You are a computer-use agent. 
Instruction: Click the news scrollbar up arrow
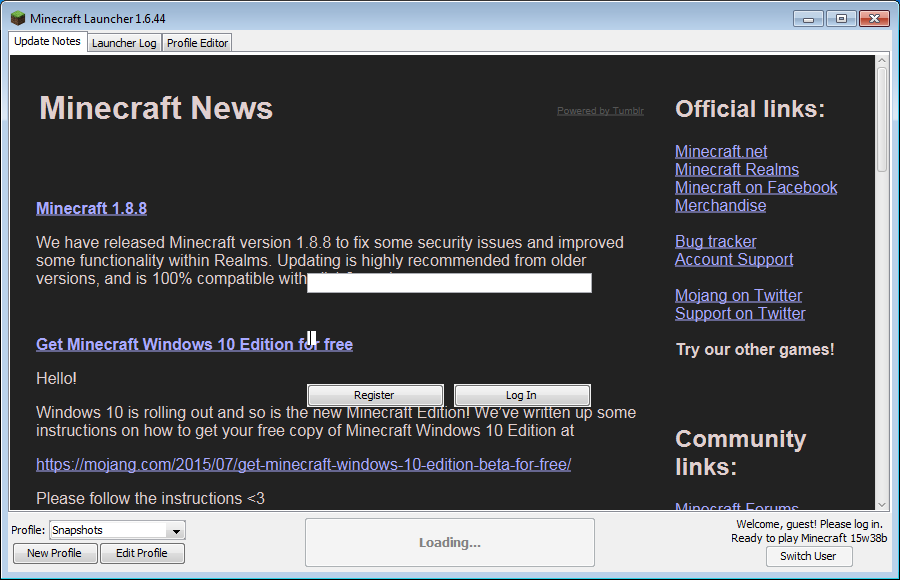(x=882, y=60)
